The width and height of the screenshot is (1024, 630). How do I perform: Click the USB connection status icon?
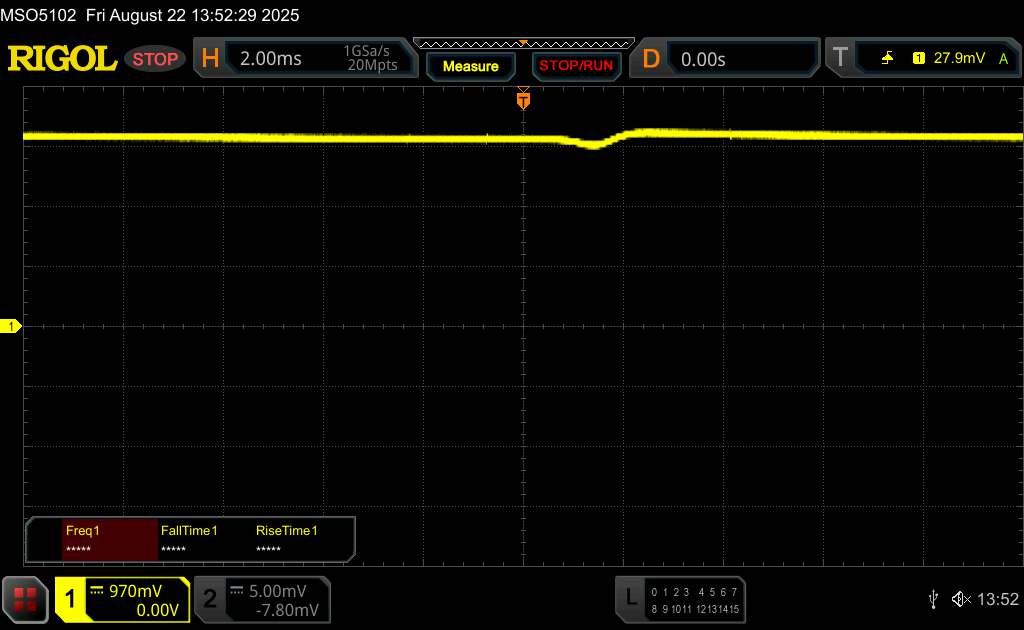pos(933,599)
